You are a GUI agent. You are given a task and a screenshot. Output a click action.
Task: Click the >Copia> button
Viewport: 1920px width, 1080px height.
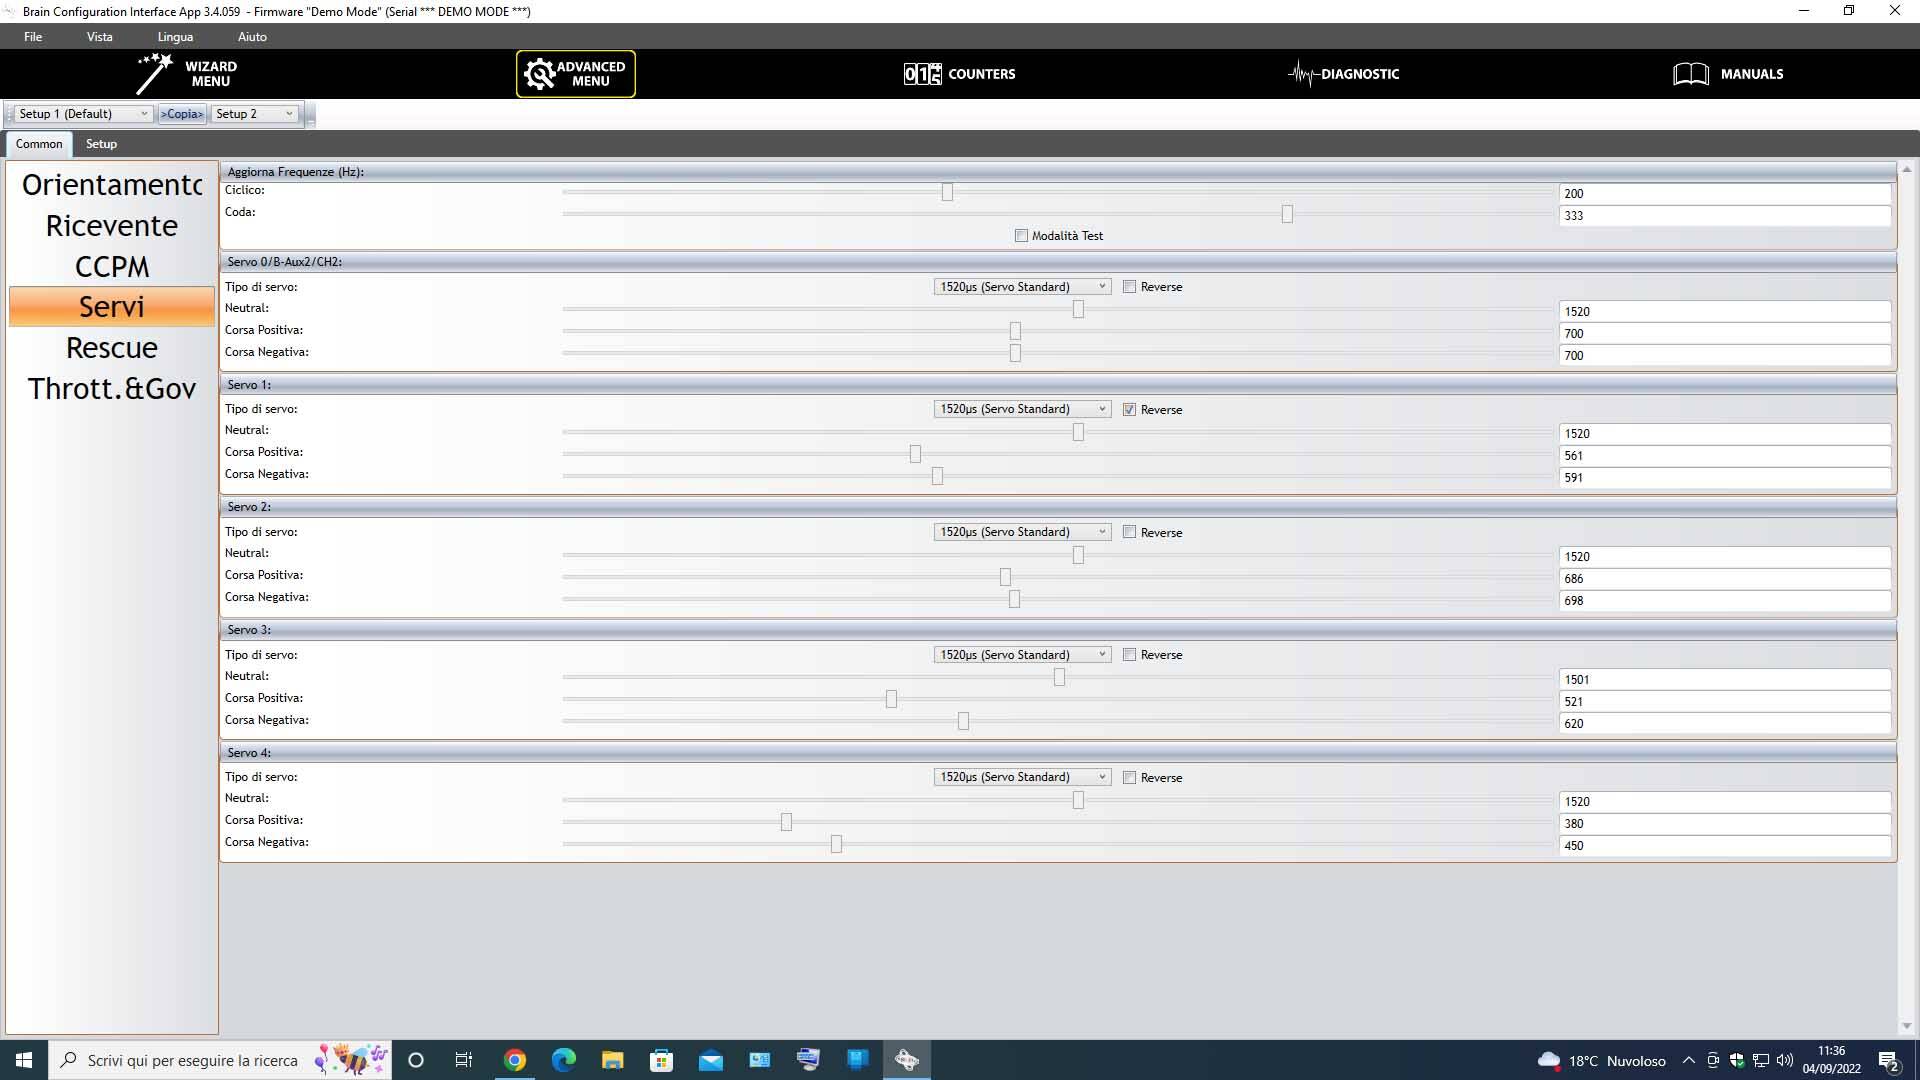pos(182,114)
